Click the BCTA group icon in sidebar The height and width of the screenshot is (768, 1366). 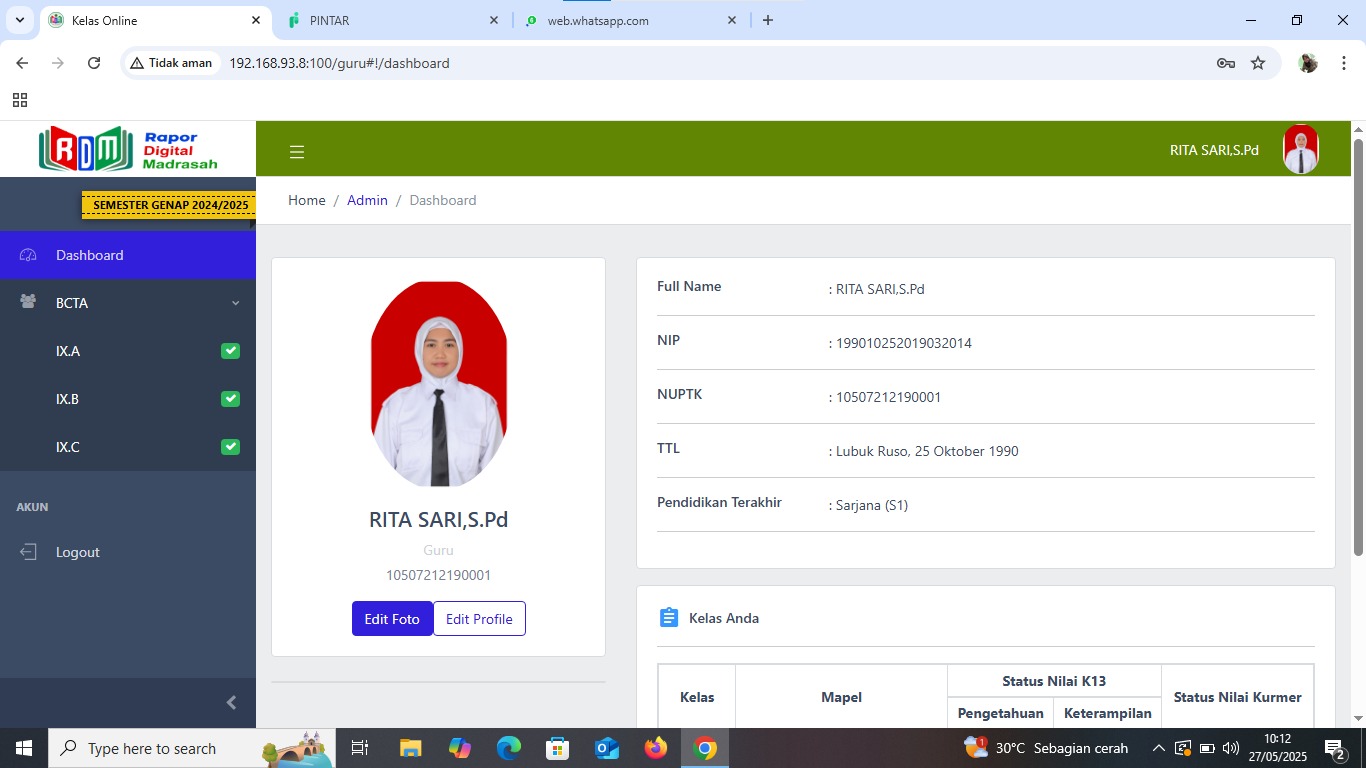[x=27, y=303]
